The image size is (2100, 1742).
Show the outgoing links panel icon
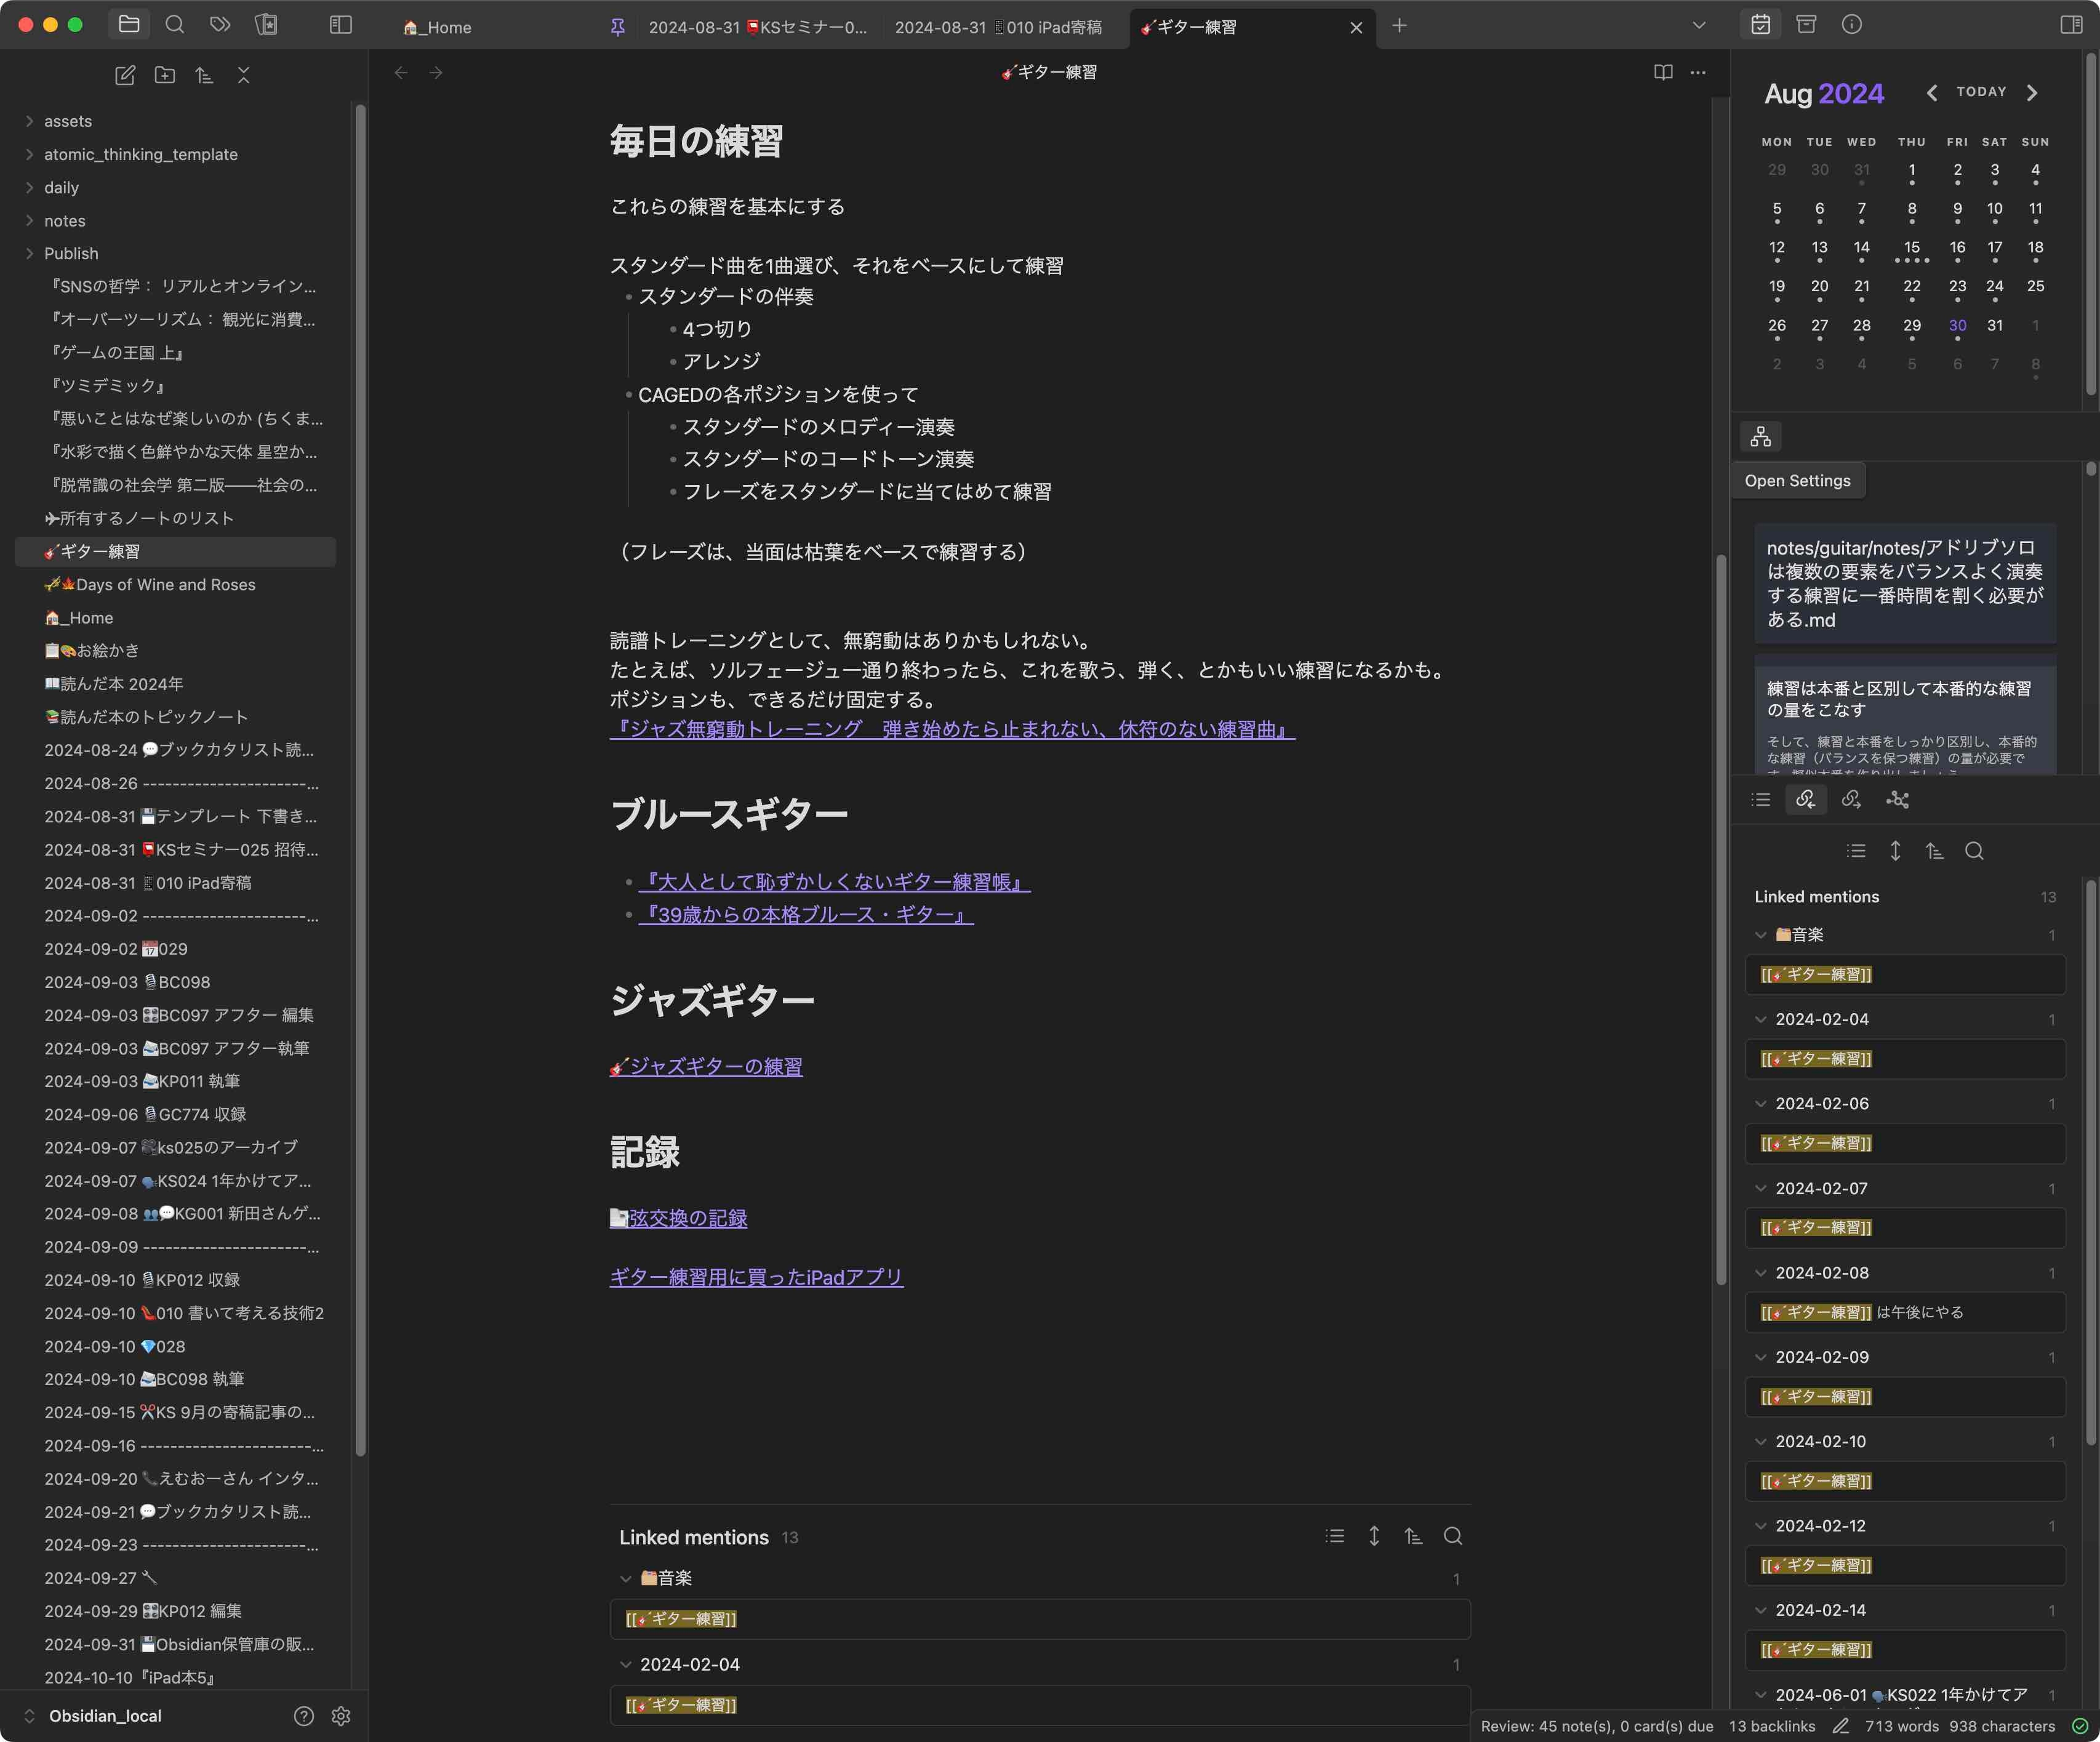pos(1852,800)
